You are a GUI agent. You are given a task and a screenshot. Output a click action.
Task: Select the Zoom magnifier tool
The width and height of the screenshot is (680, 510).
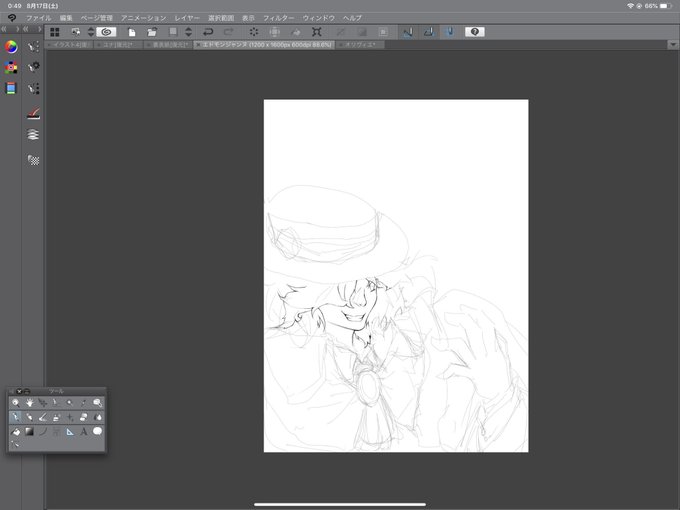(x=16, y=403)
